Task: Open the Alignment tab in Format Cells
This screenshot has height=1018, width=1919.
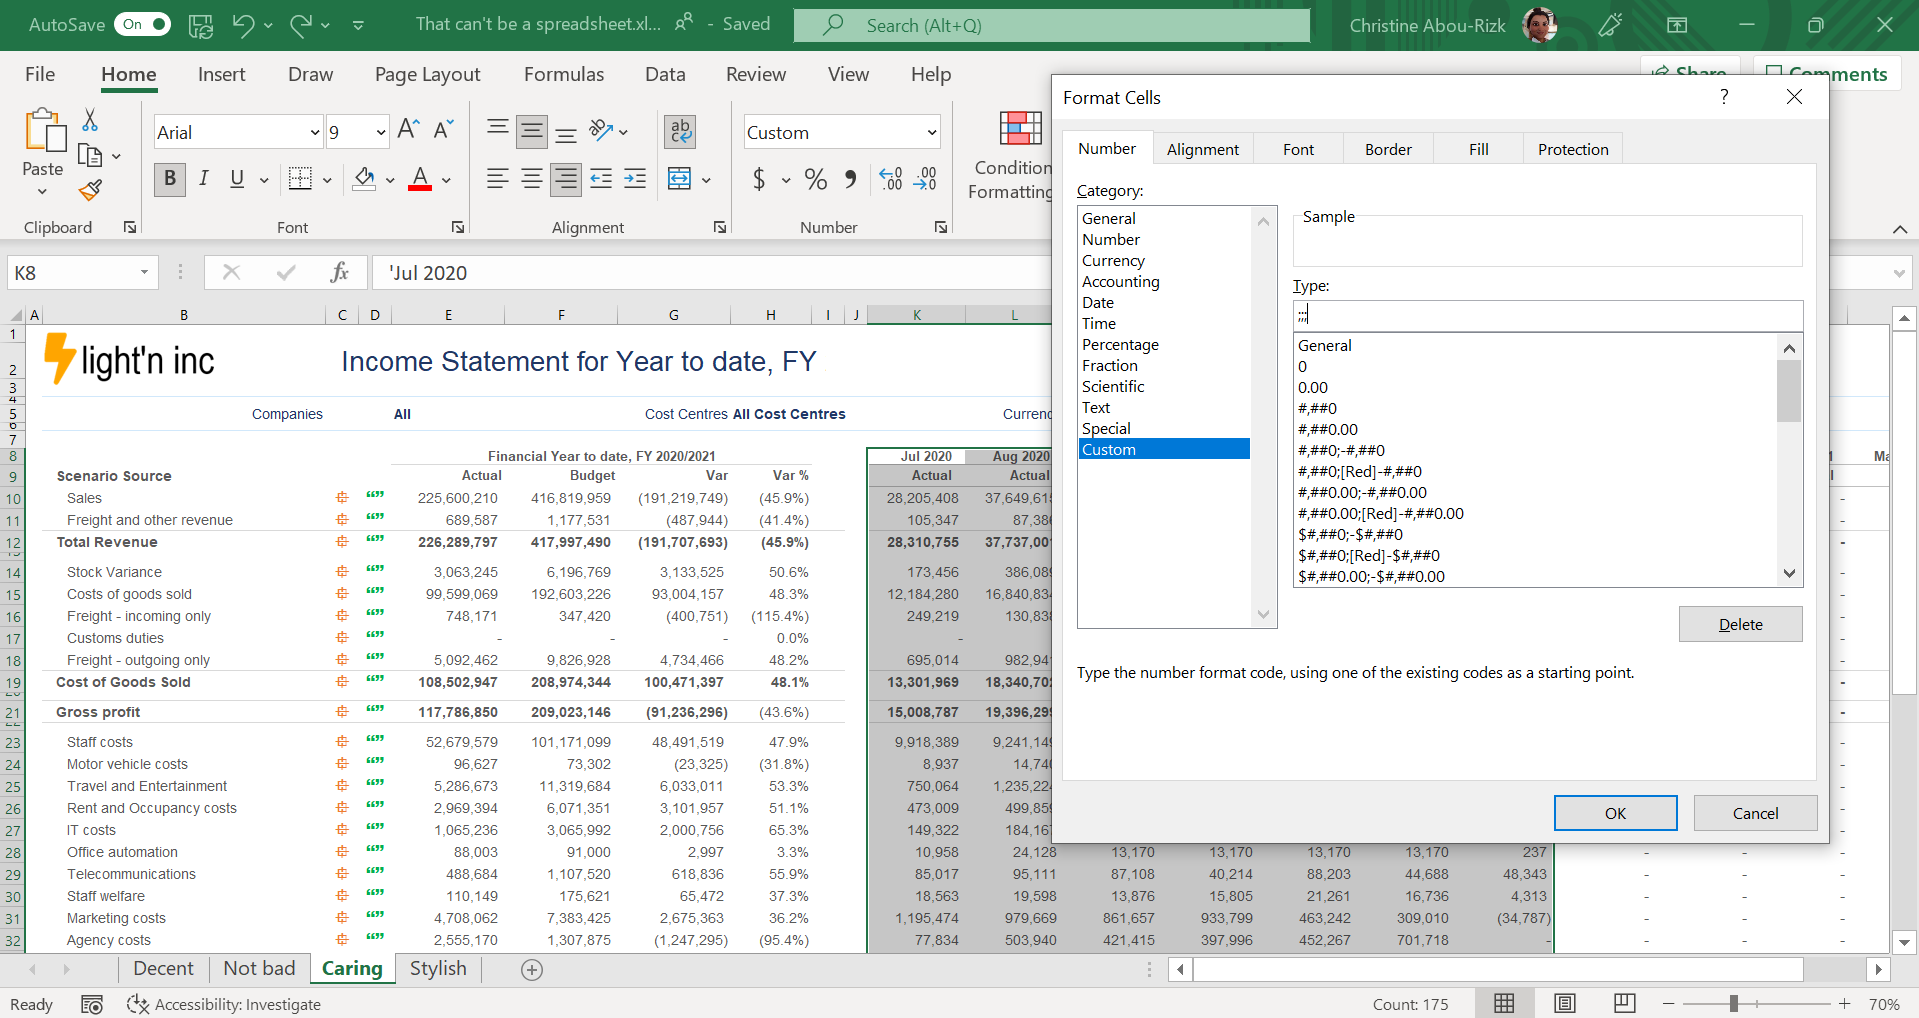Action: click(1202, 149)
